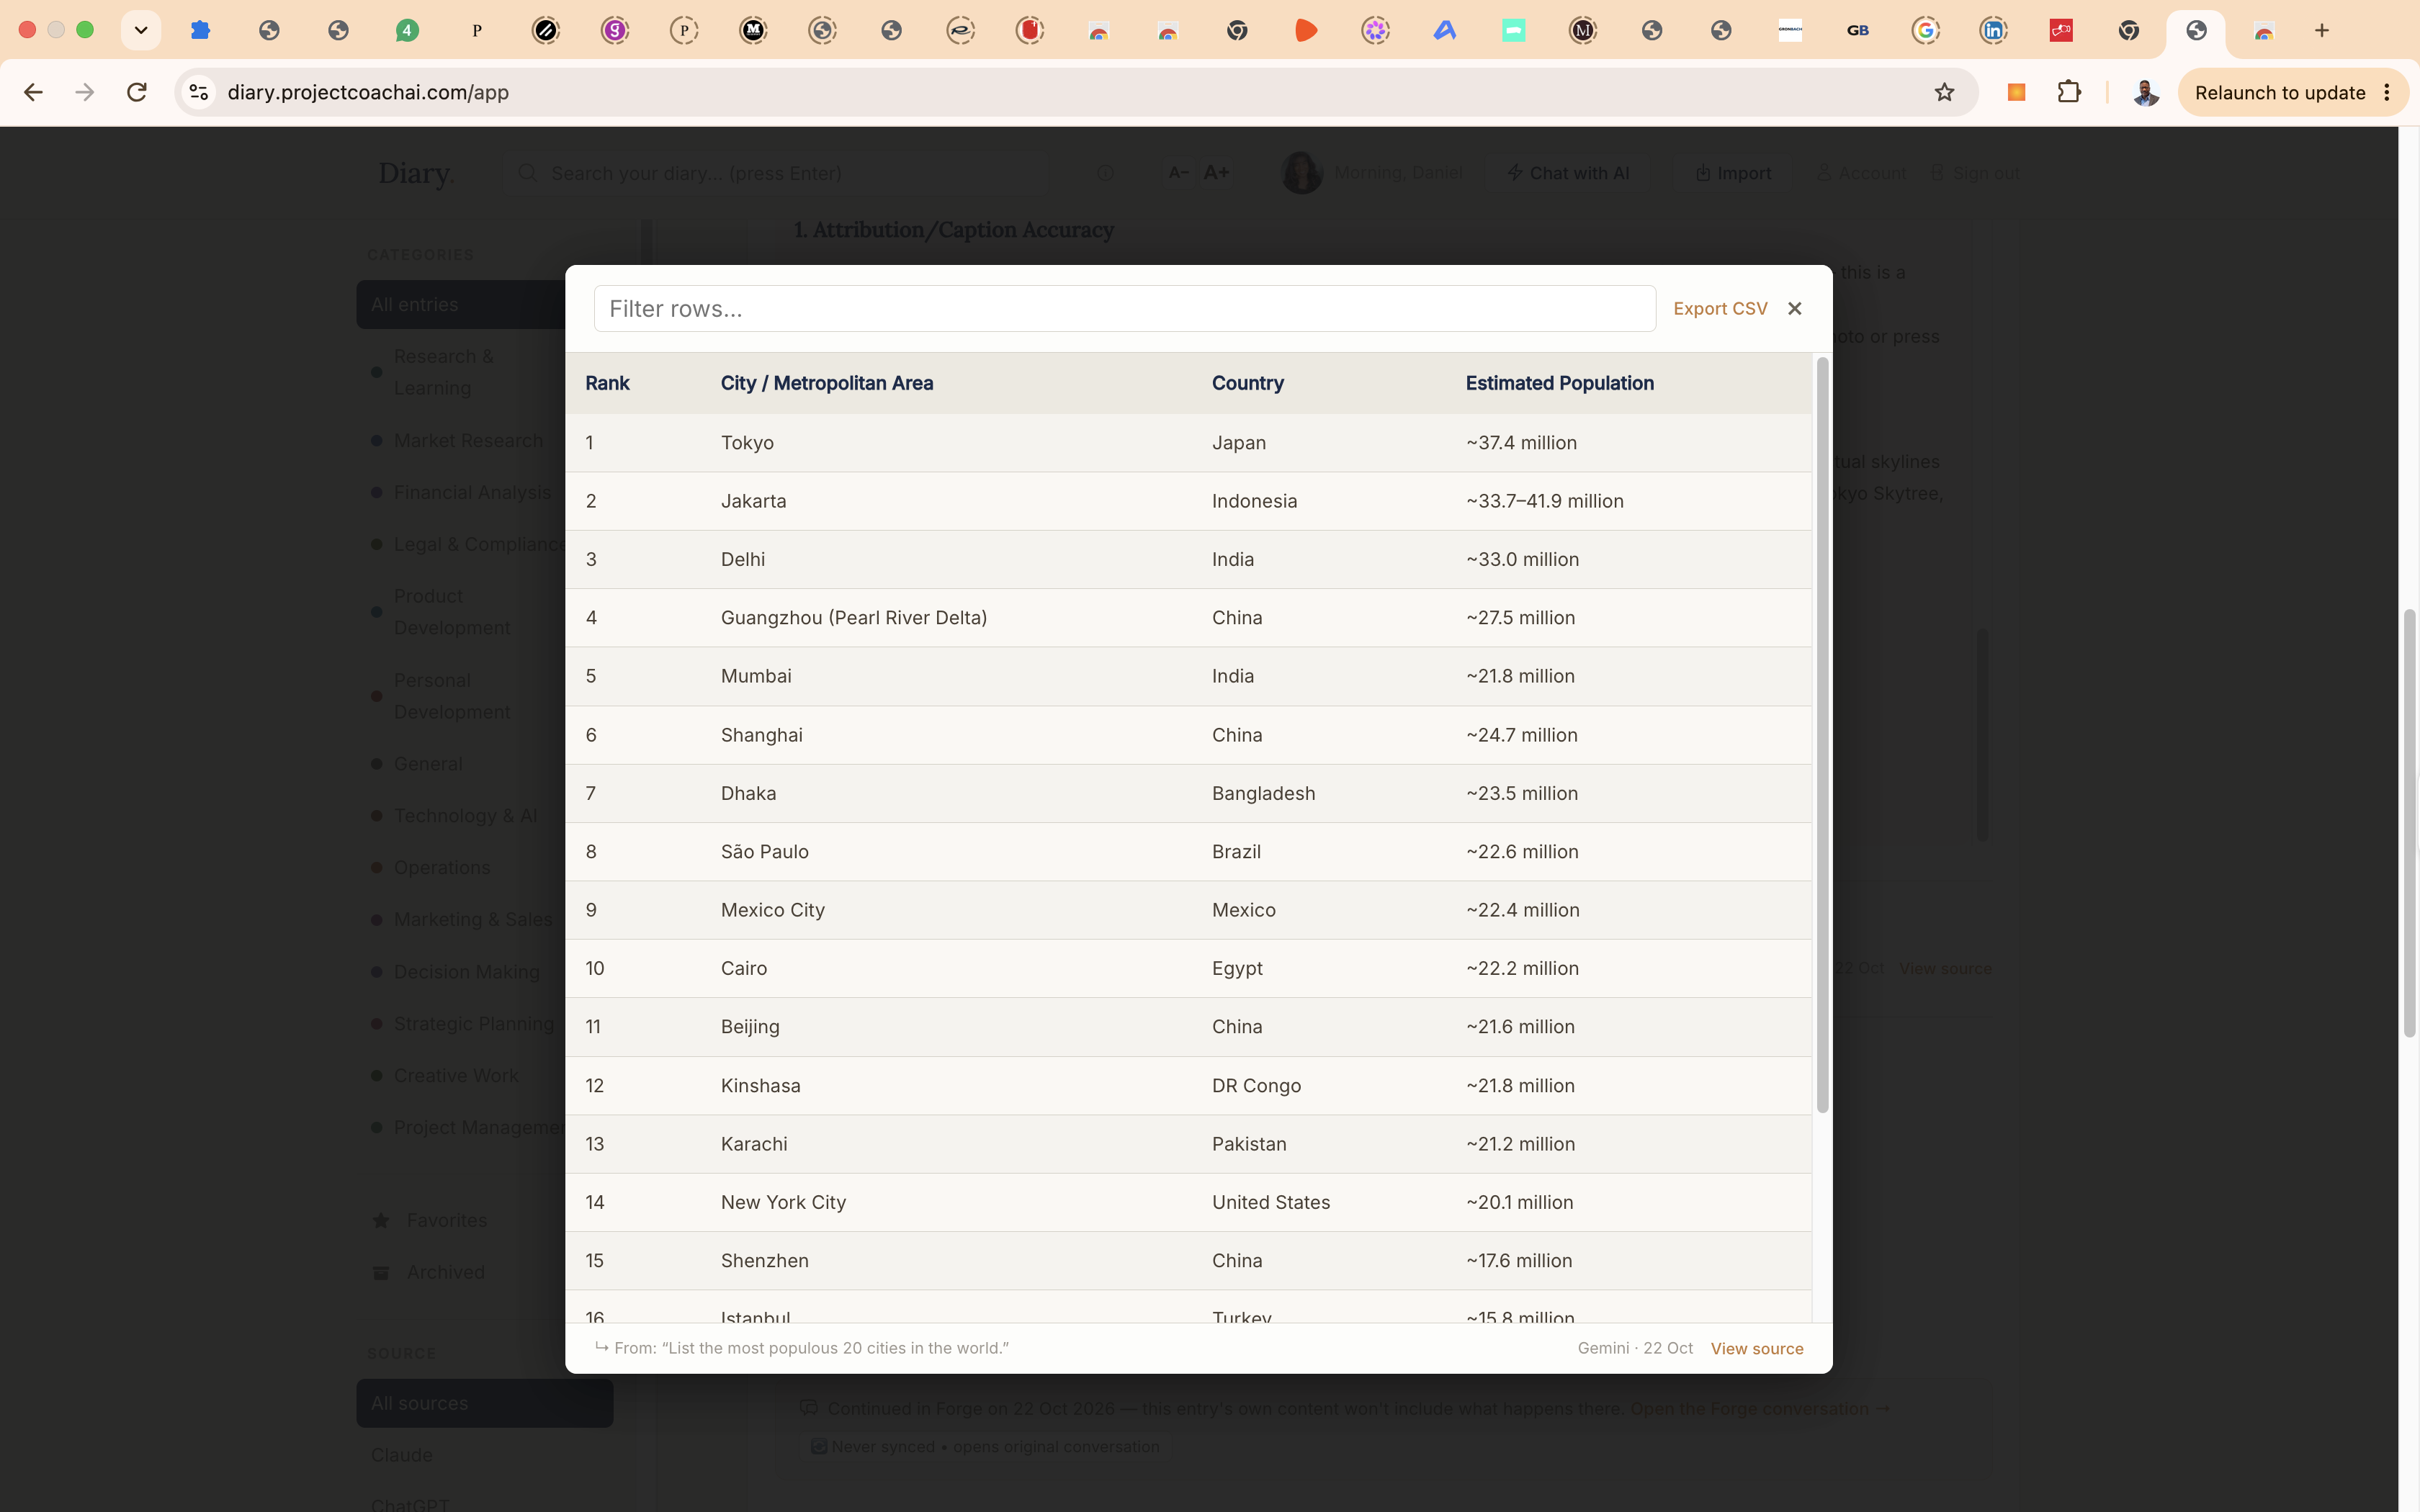Go back with the browser back arrow

coord(33,92)
